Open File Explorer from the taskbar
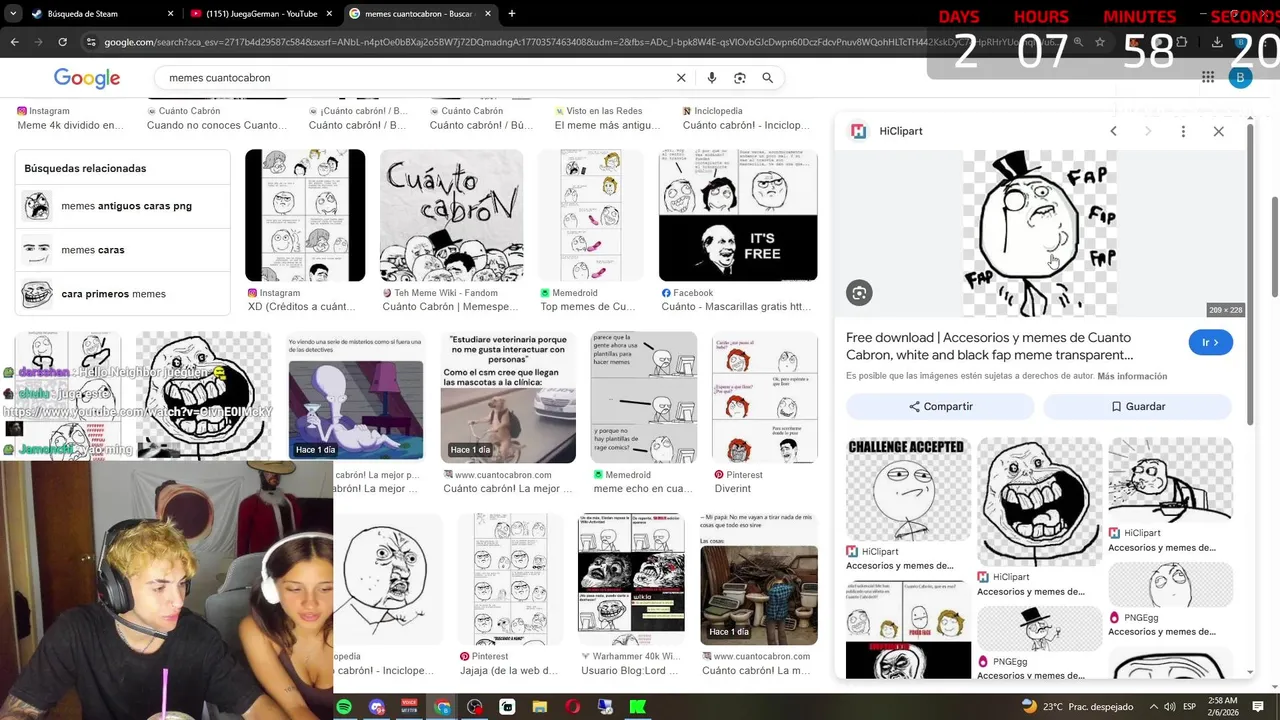 point(540,707)
